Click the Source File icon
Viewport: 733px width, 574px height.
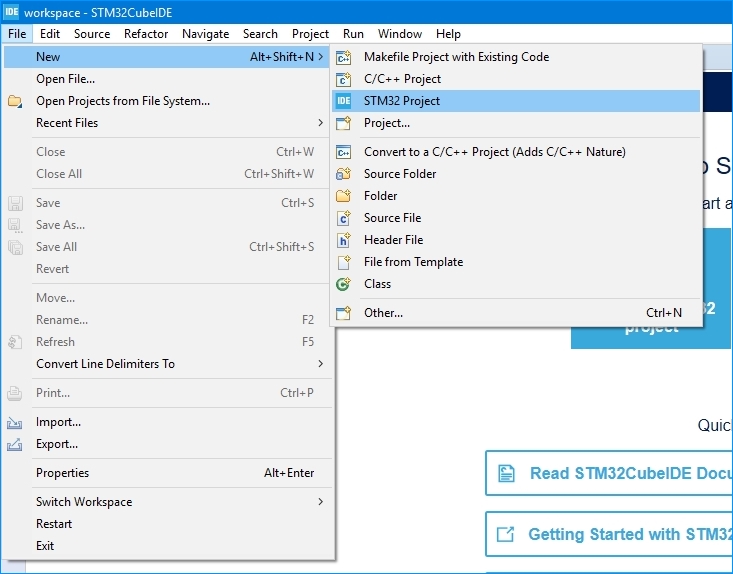click(344, 218)
